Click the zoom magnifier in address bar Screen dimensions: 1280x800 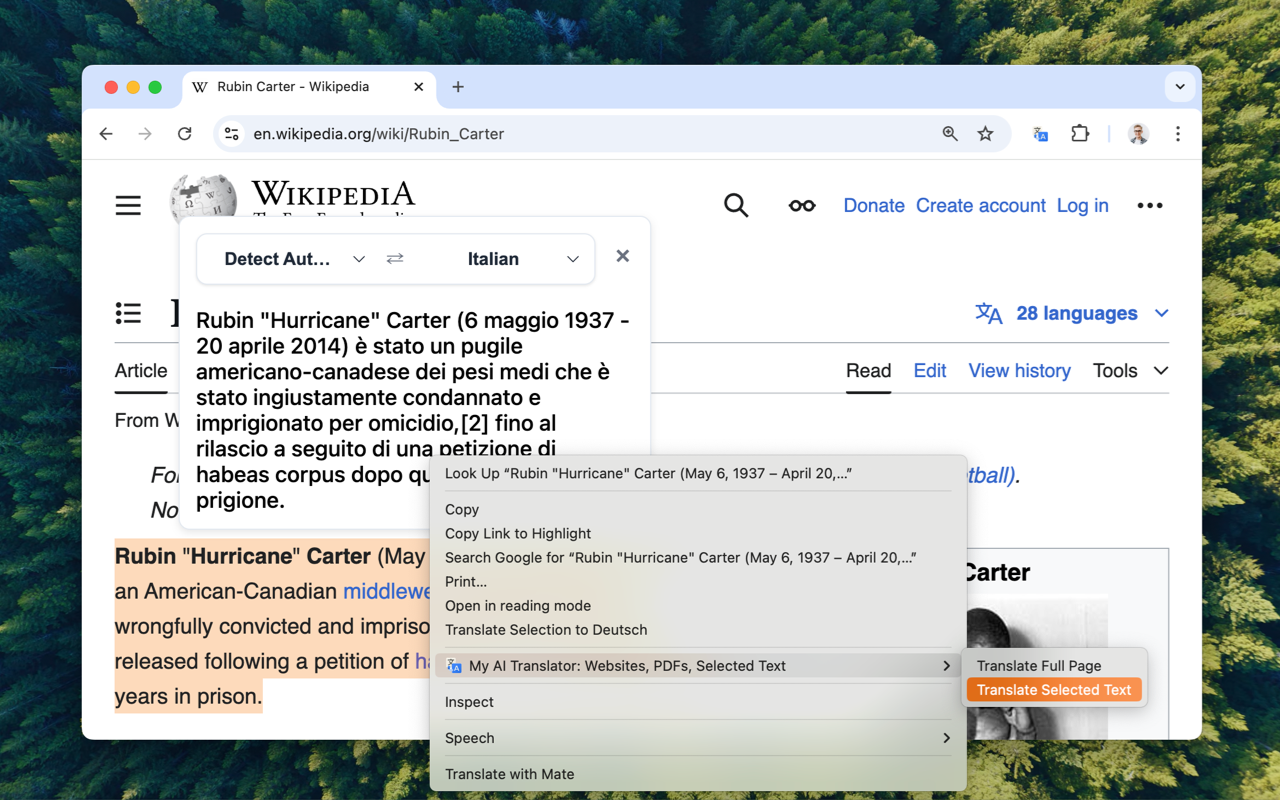tap(950, 134)
